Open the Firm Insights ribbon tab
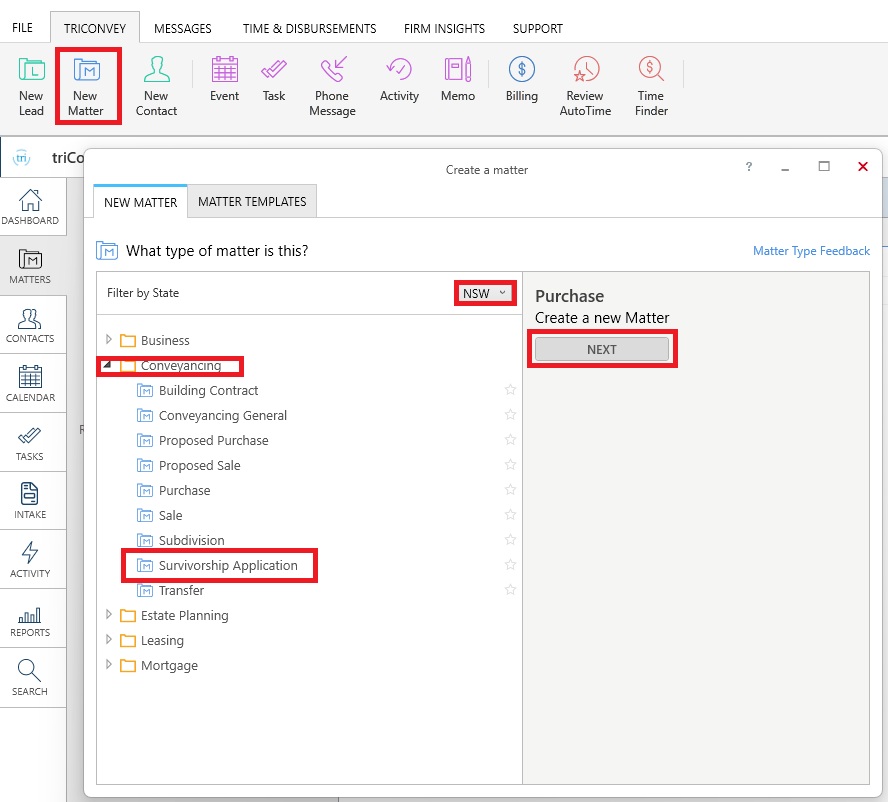The height and width of the screenshot is (802, 888). (x=444, y=29)
